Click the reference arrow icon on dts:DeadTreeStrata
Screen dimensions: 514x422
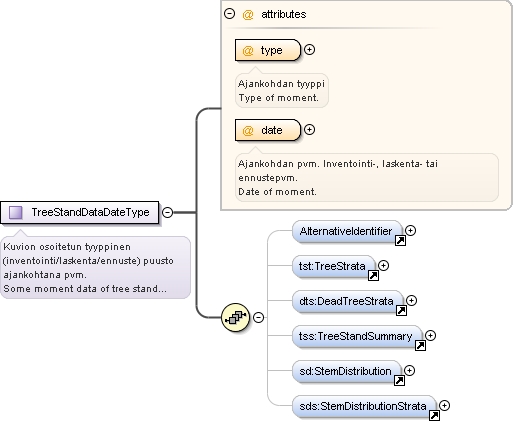click(401, 310)
